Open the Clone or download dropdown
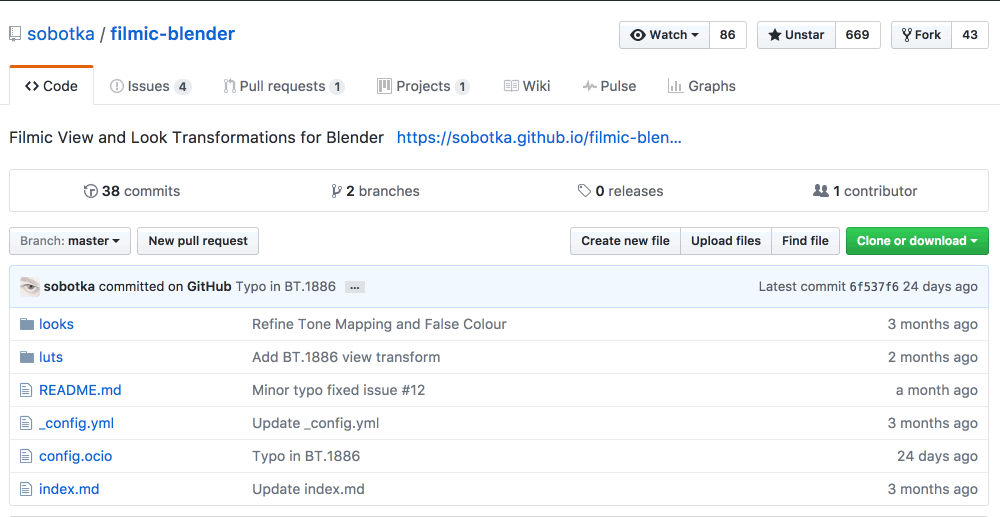The image size is (1000, 517). tap(917, 241)
